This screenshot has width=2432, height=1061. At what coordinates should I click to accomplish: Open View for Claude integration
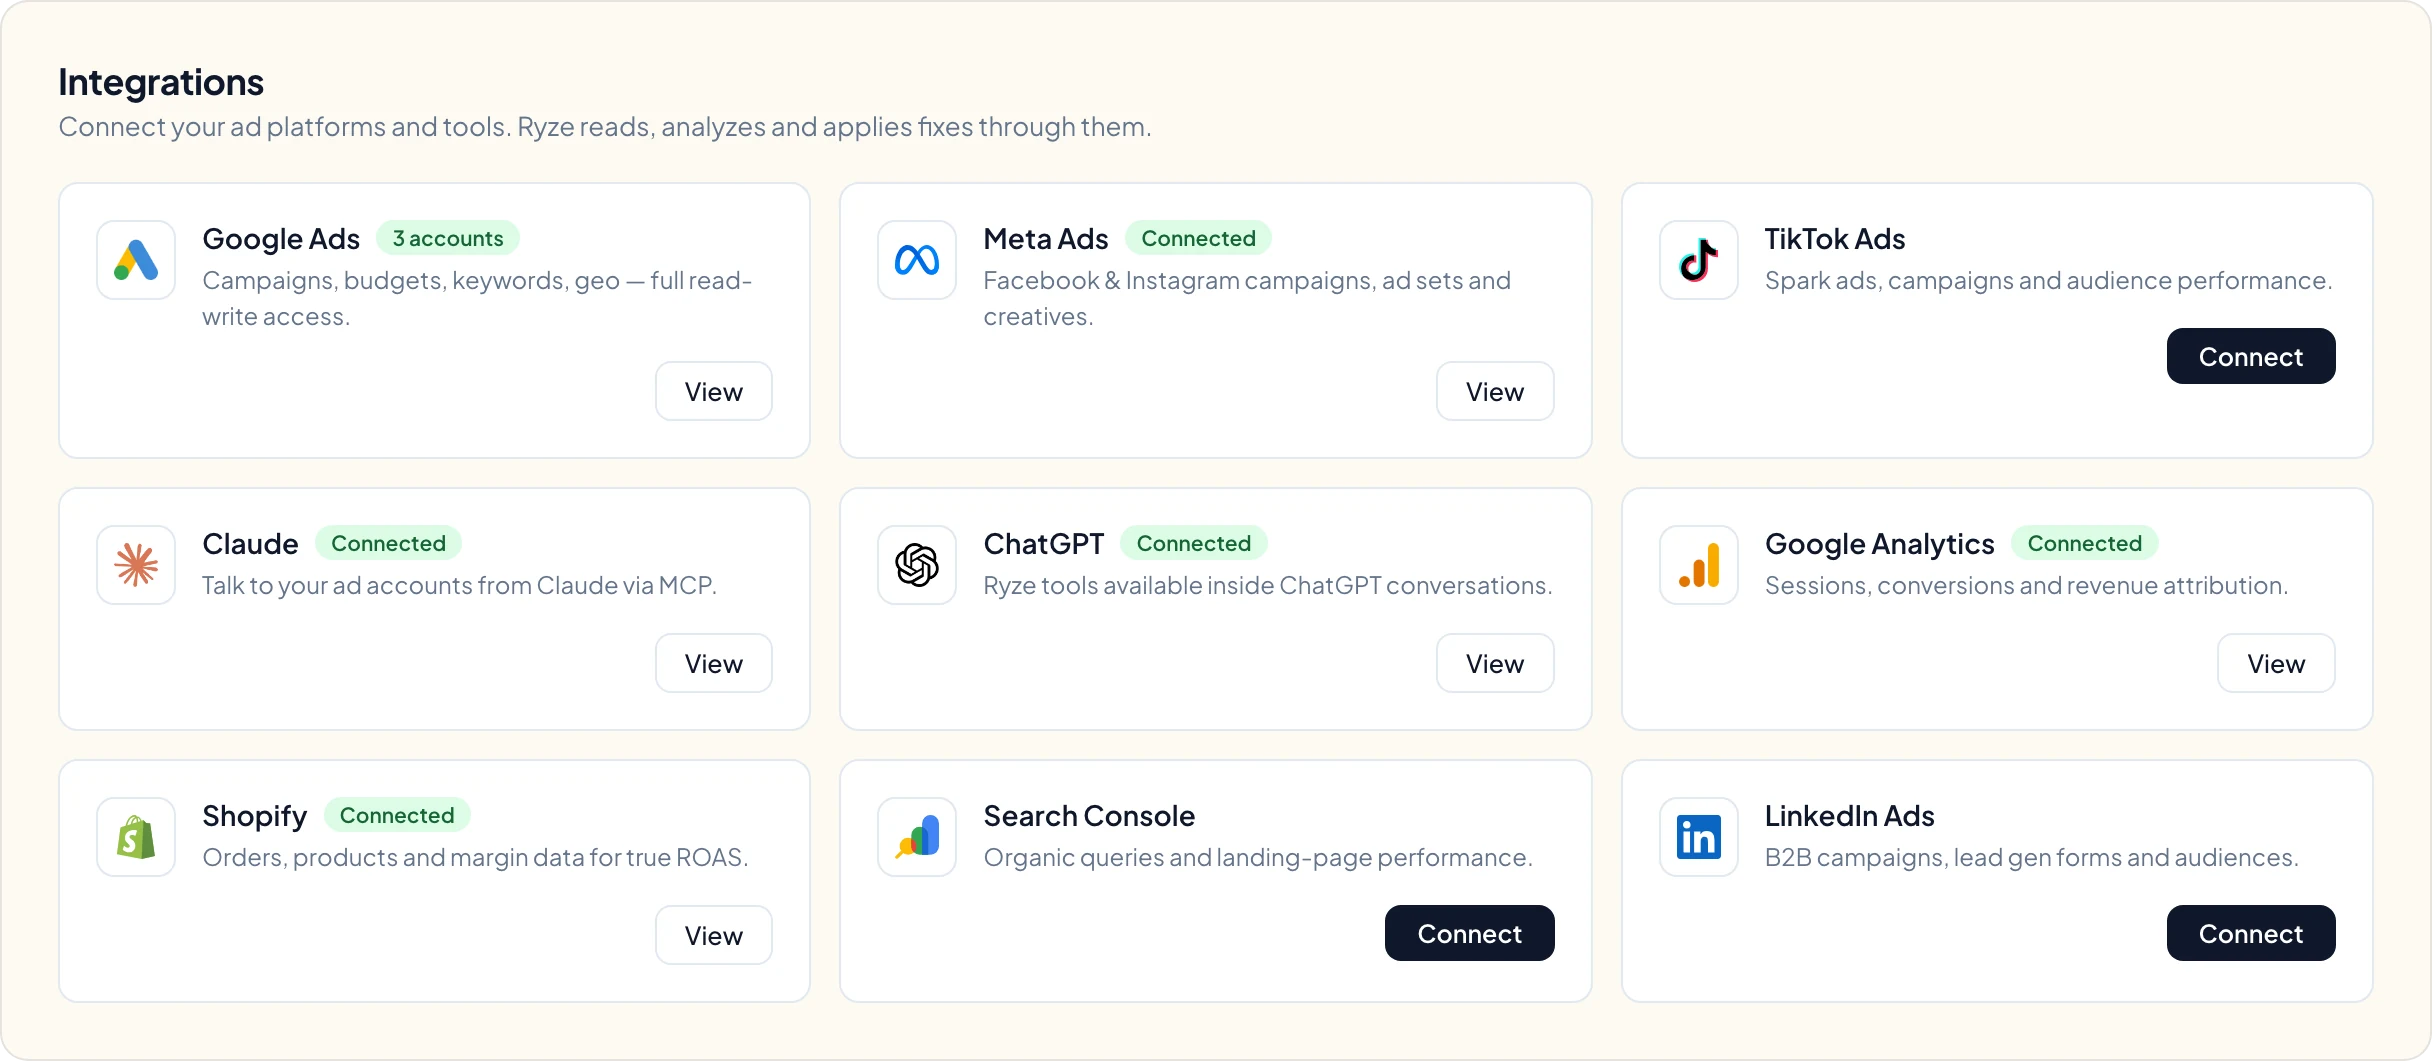pos(714,663)
